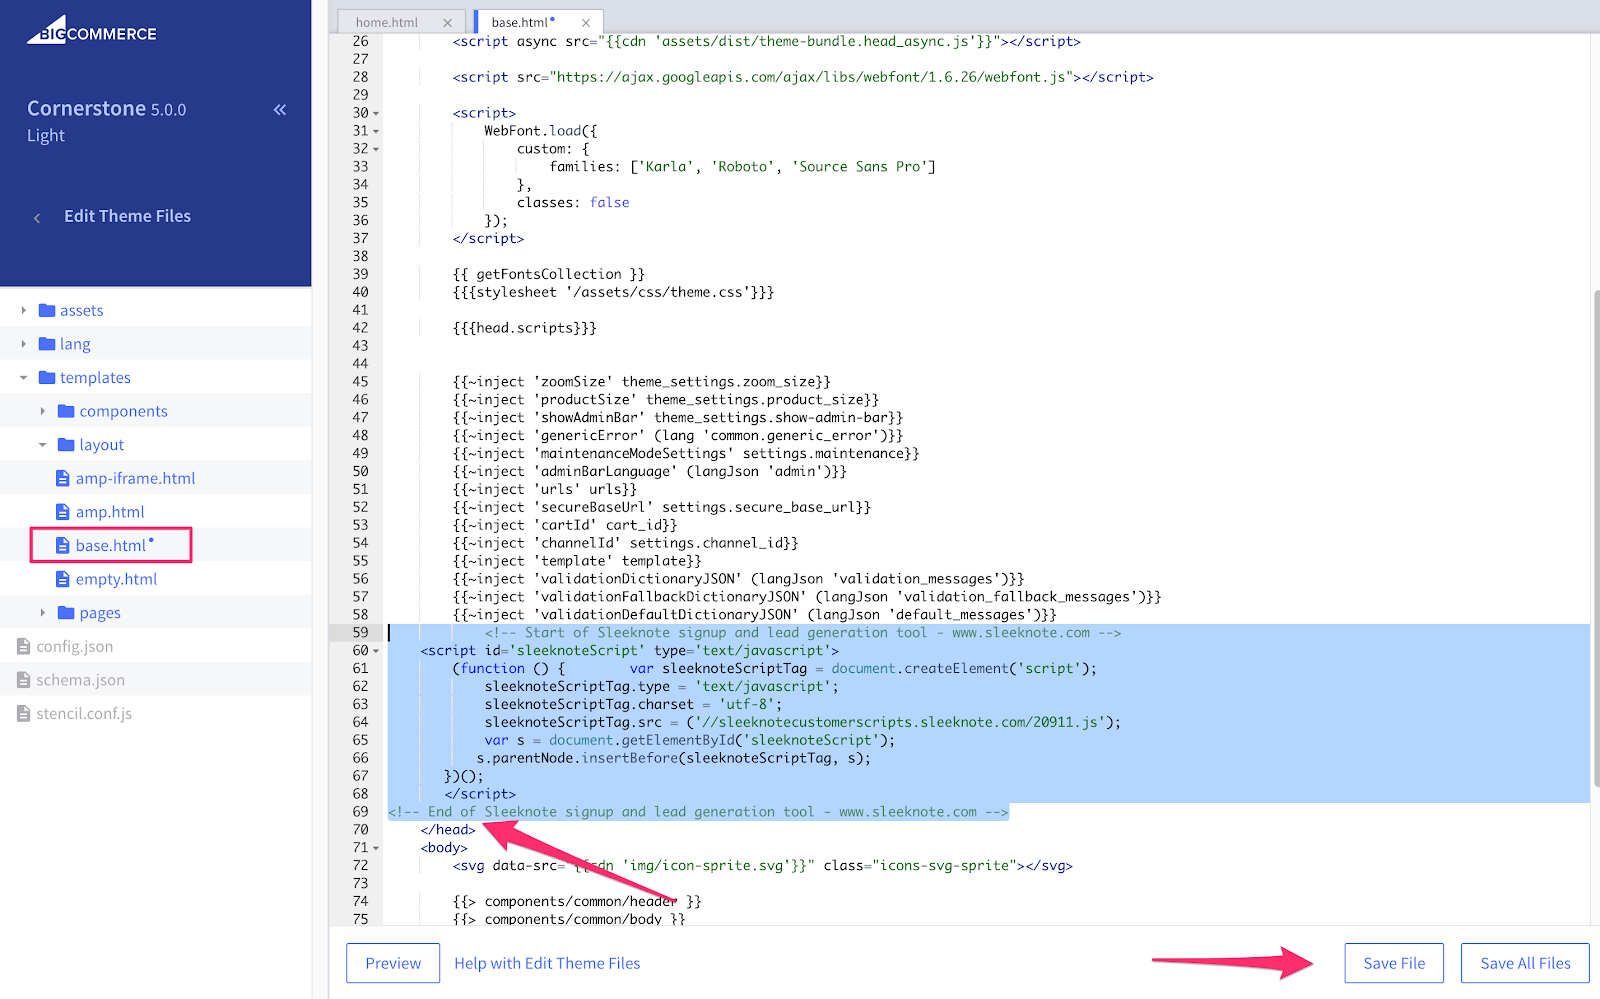1600x999 pixels.
Task: Click the closing head tag on line 70
Action: 448,830
